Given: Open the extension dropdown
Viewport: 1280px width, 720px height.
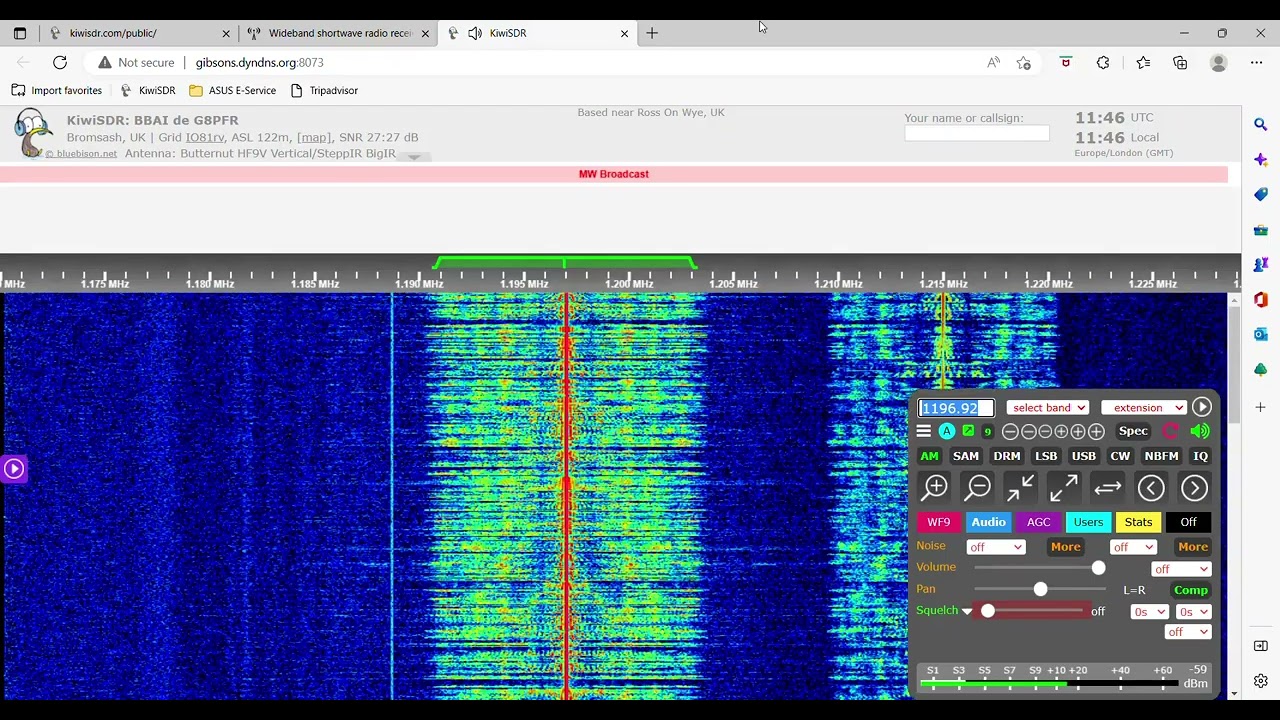Looking at the screenshot, I should 1143,407.
